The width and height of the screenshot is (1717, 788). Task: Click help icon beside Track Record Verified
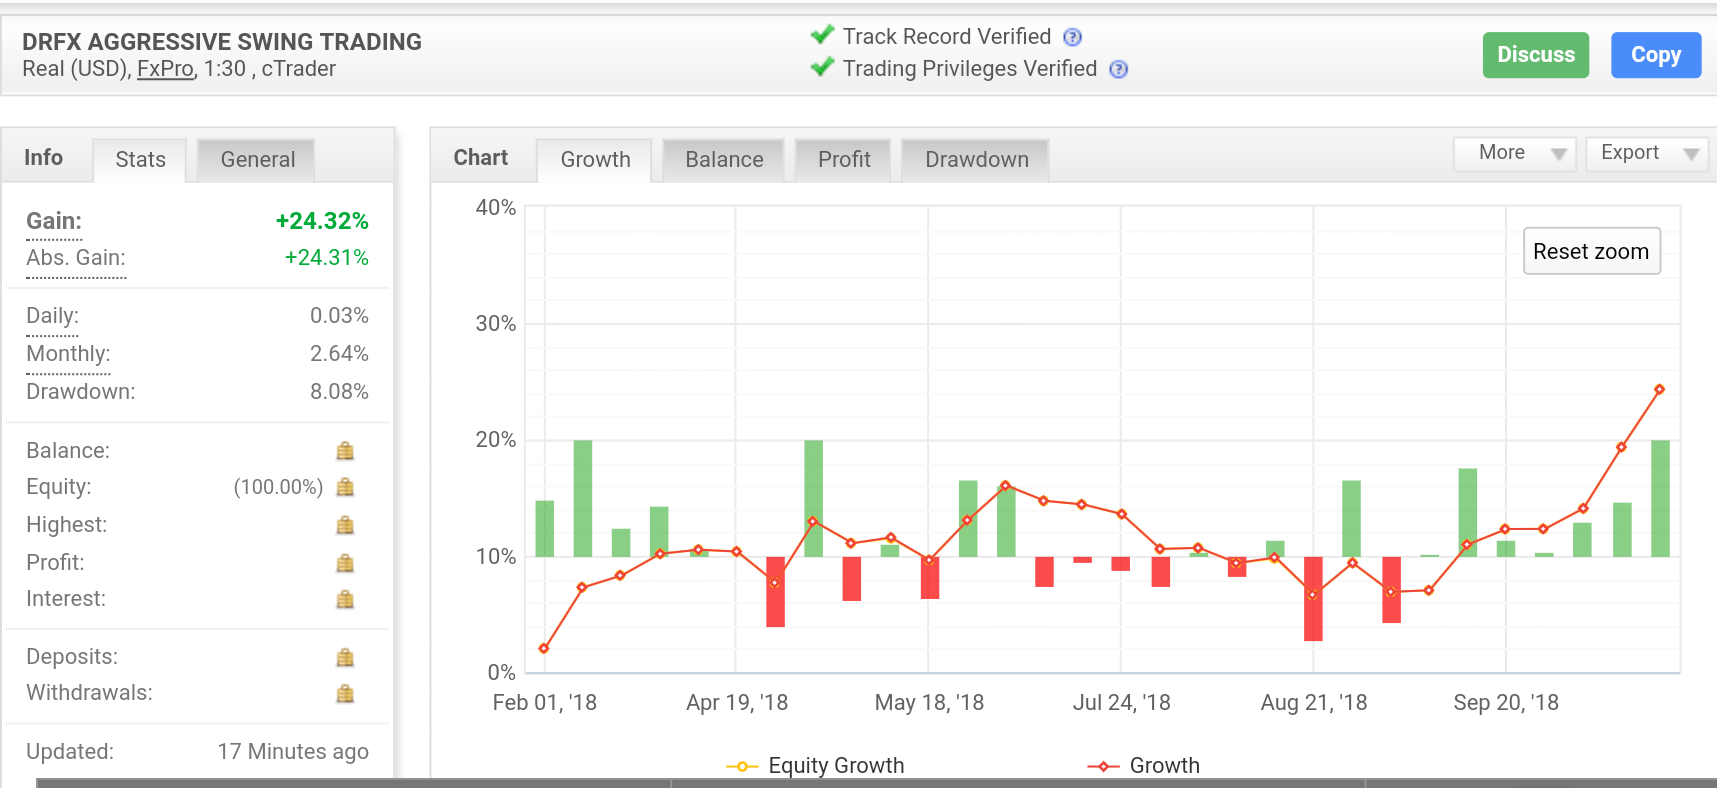click(1072, 37)
